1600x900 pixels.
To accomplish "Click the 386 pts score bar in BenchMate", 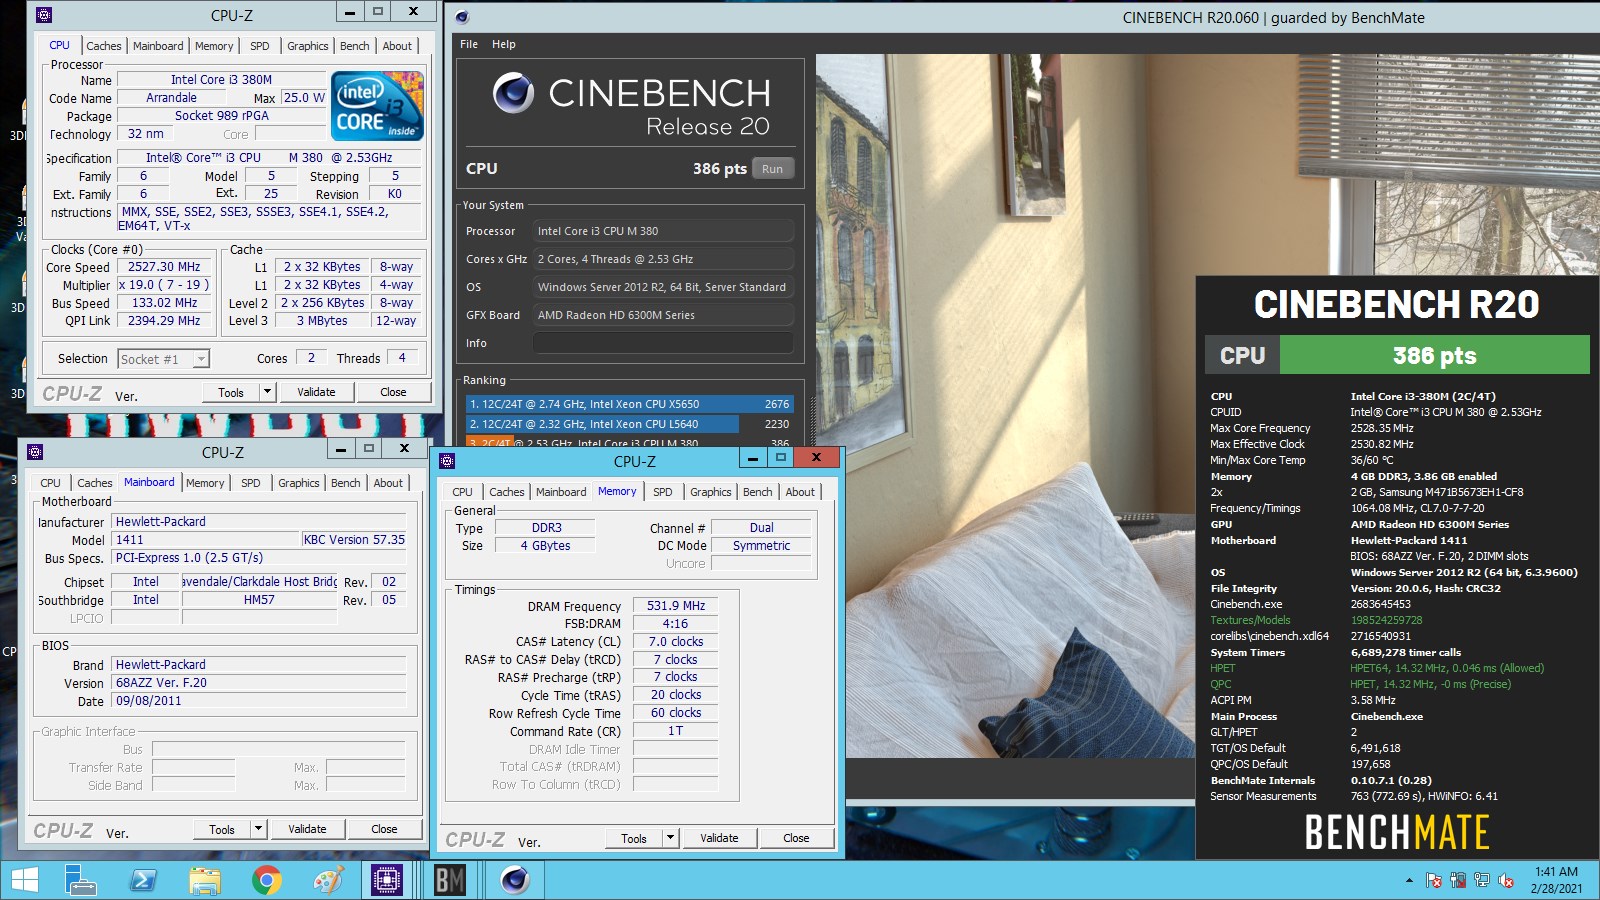I will [x=1434, y=355].
